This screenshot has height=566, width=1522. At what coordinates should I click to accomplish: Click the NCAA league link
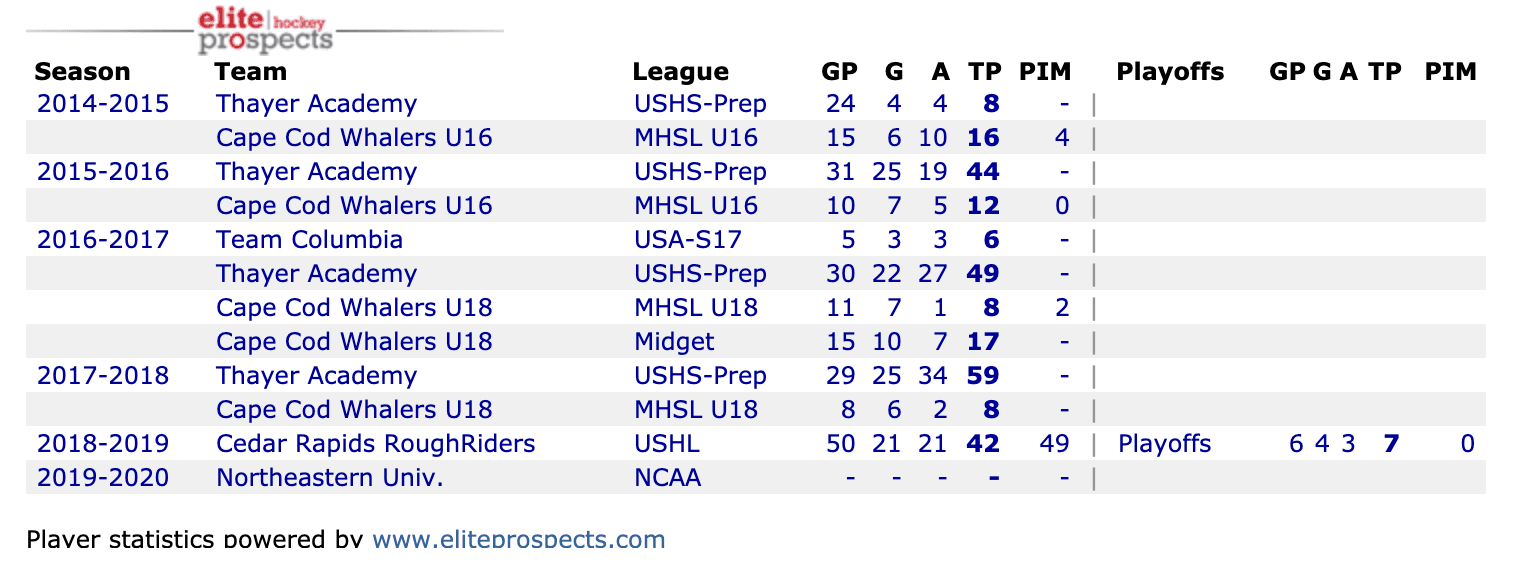[x=667, y=478]
